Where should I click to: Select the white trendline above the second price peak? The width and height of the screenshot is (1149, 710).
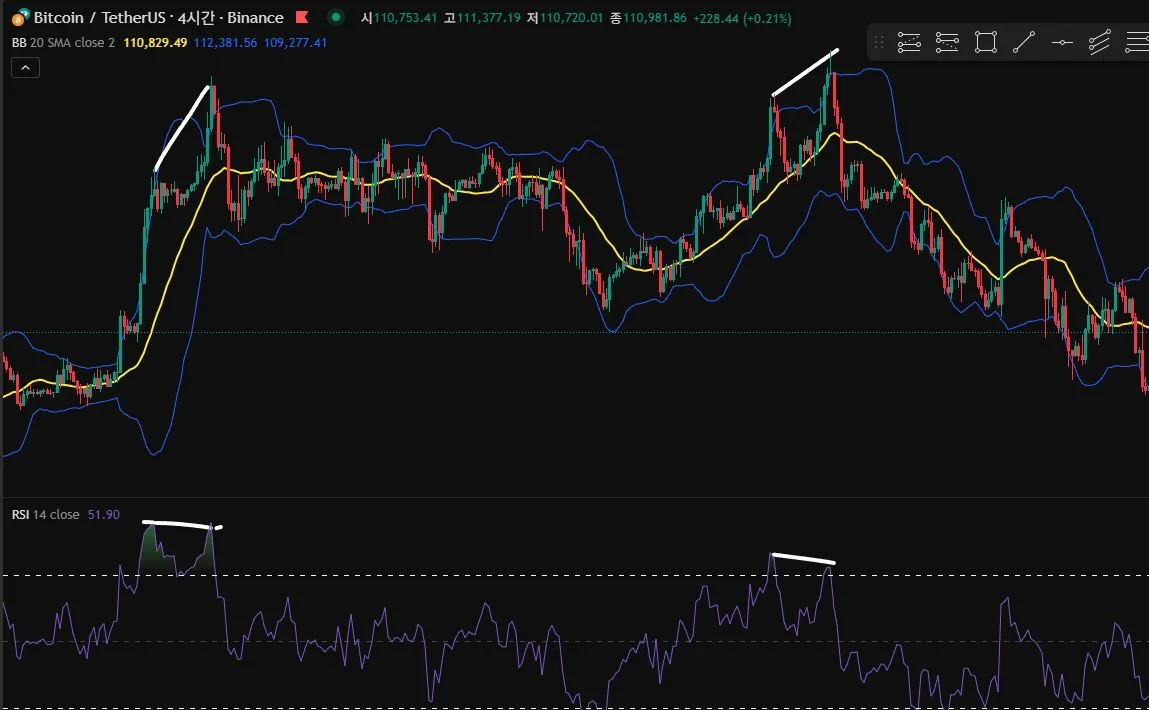tap(805, 72)
